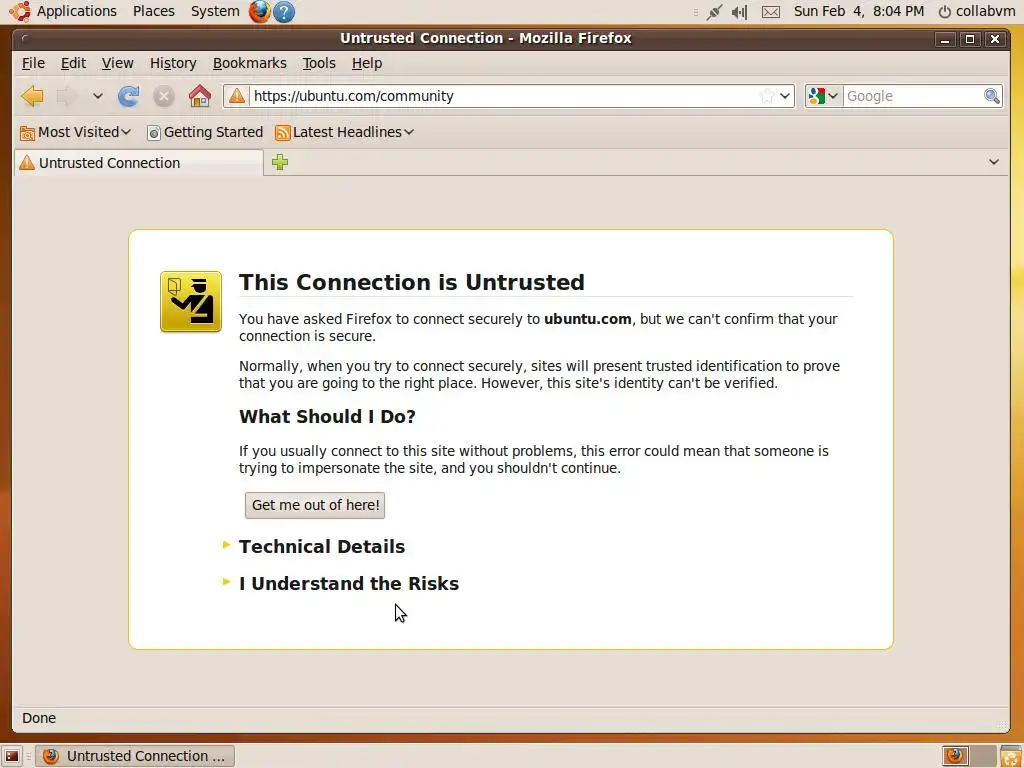This screenshot has height=768, width=1024.
Task: Open the list all tabs dropdown
Action: tap(993, 162)
